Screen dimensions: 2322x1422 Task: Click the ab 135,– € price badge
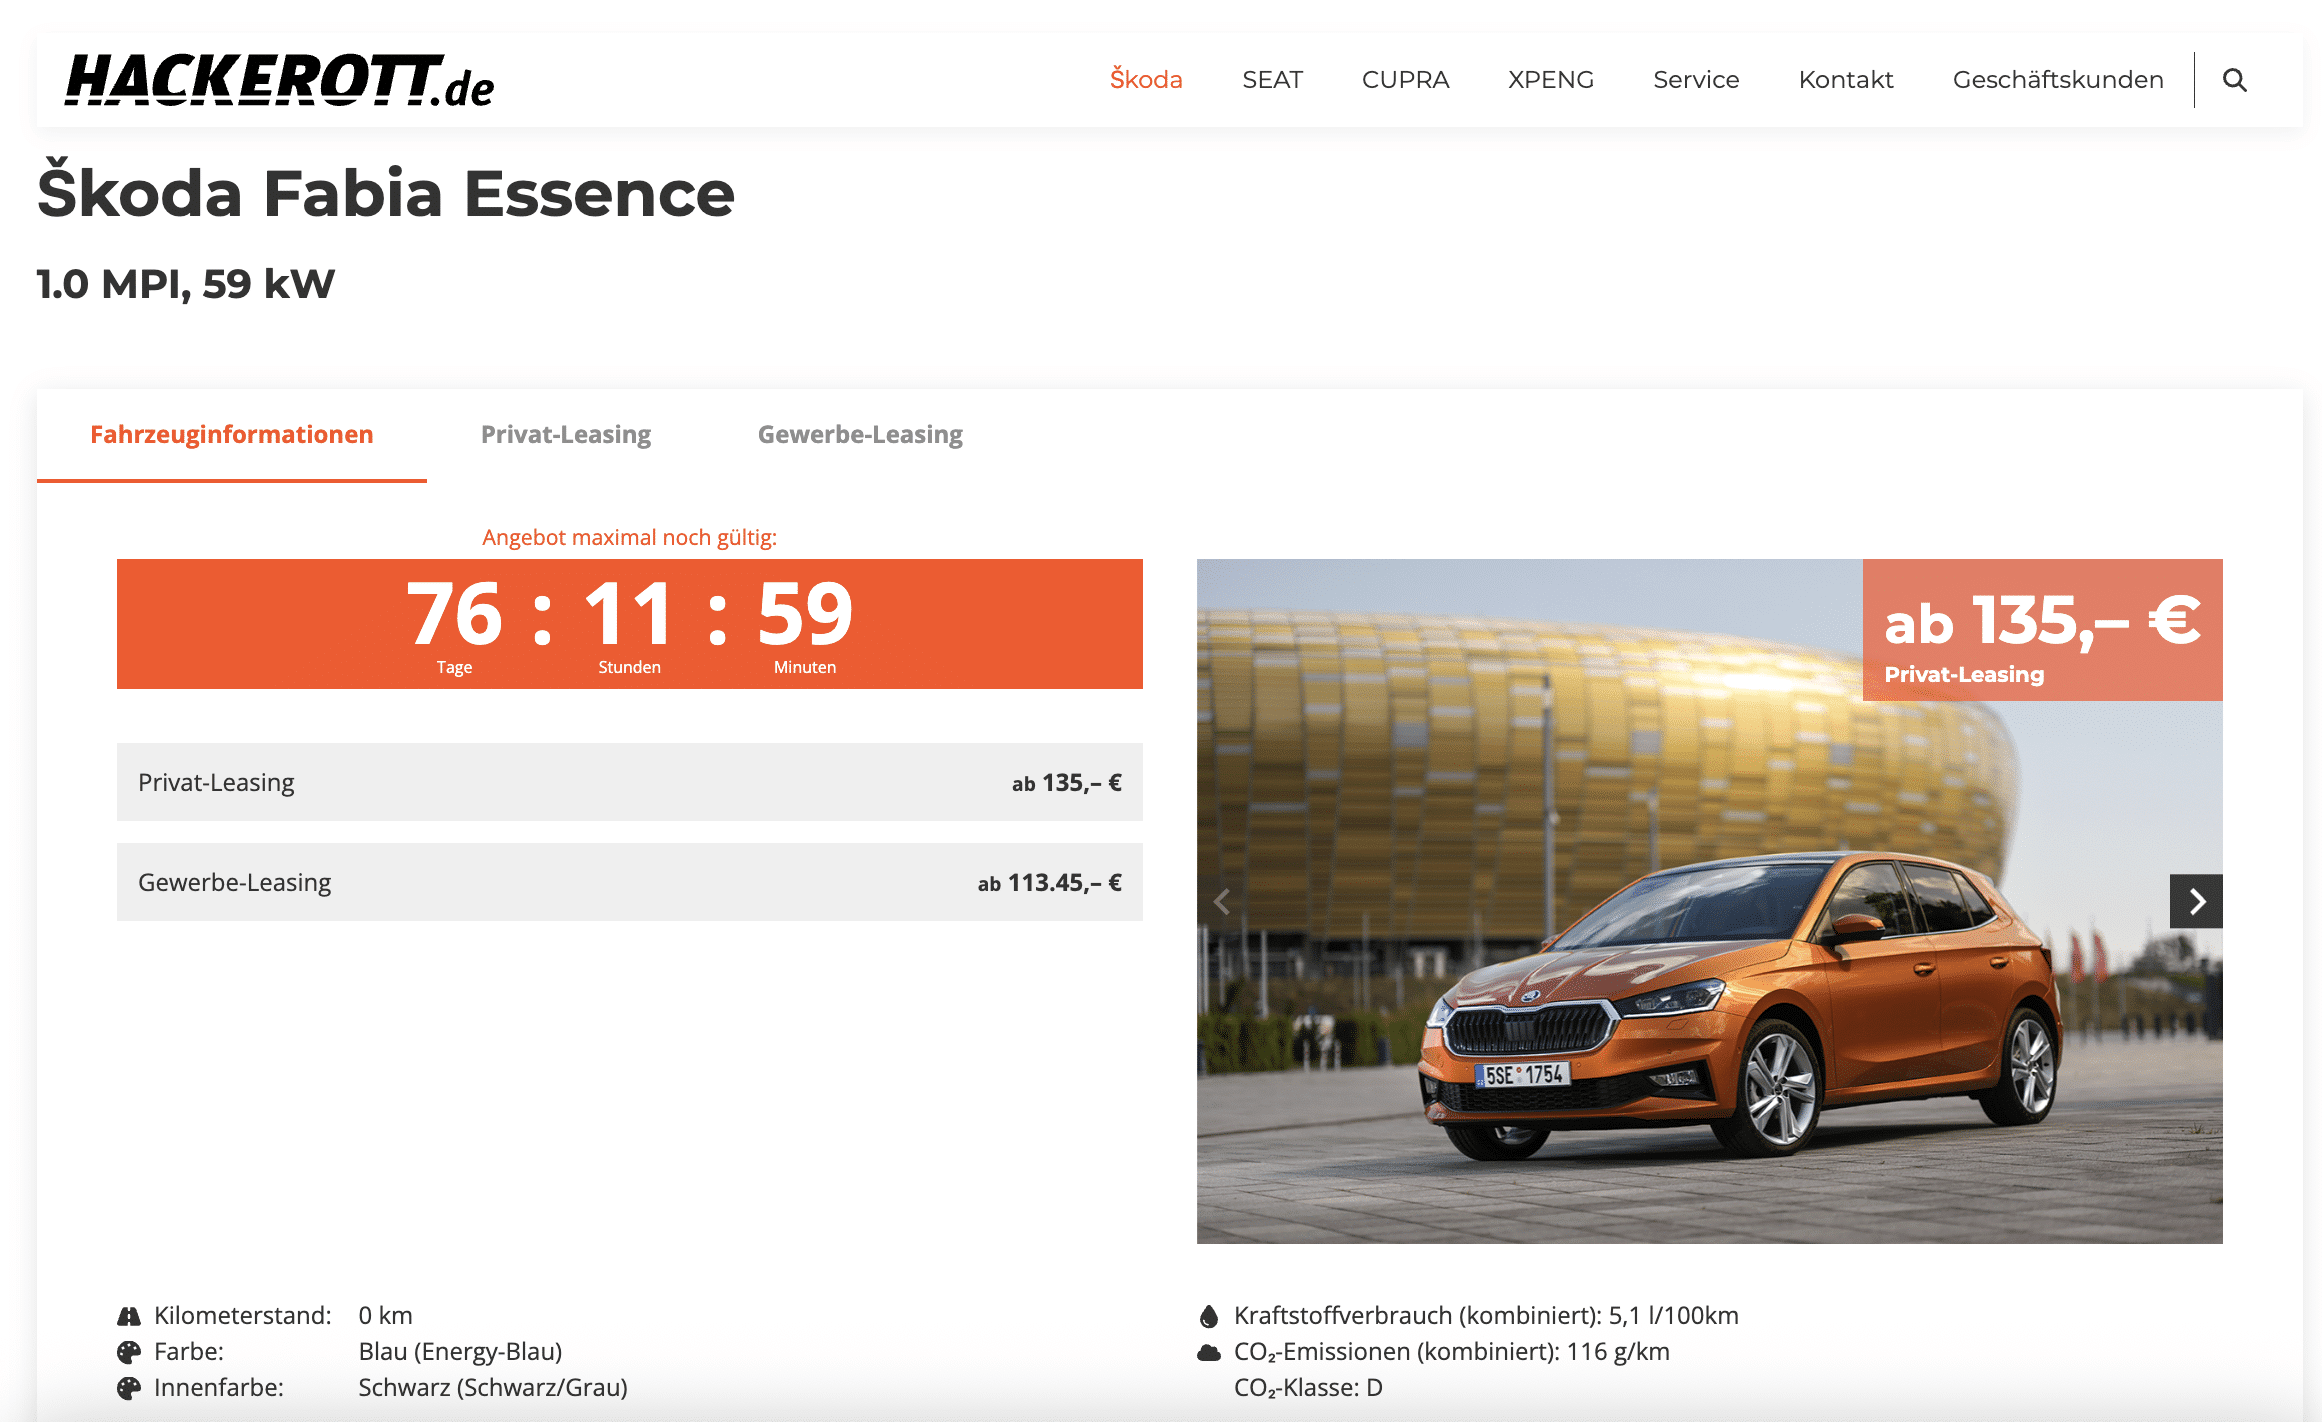click(x=2043, y=630)
